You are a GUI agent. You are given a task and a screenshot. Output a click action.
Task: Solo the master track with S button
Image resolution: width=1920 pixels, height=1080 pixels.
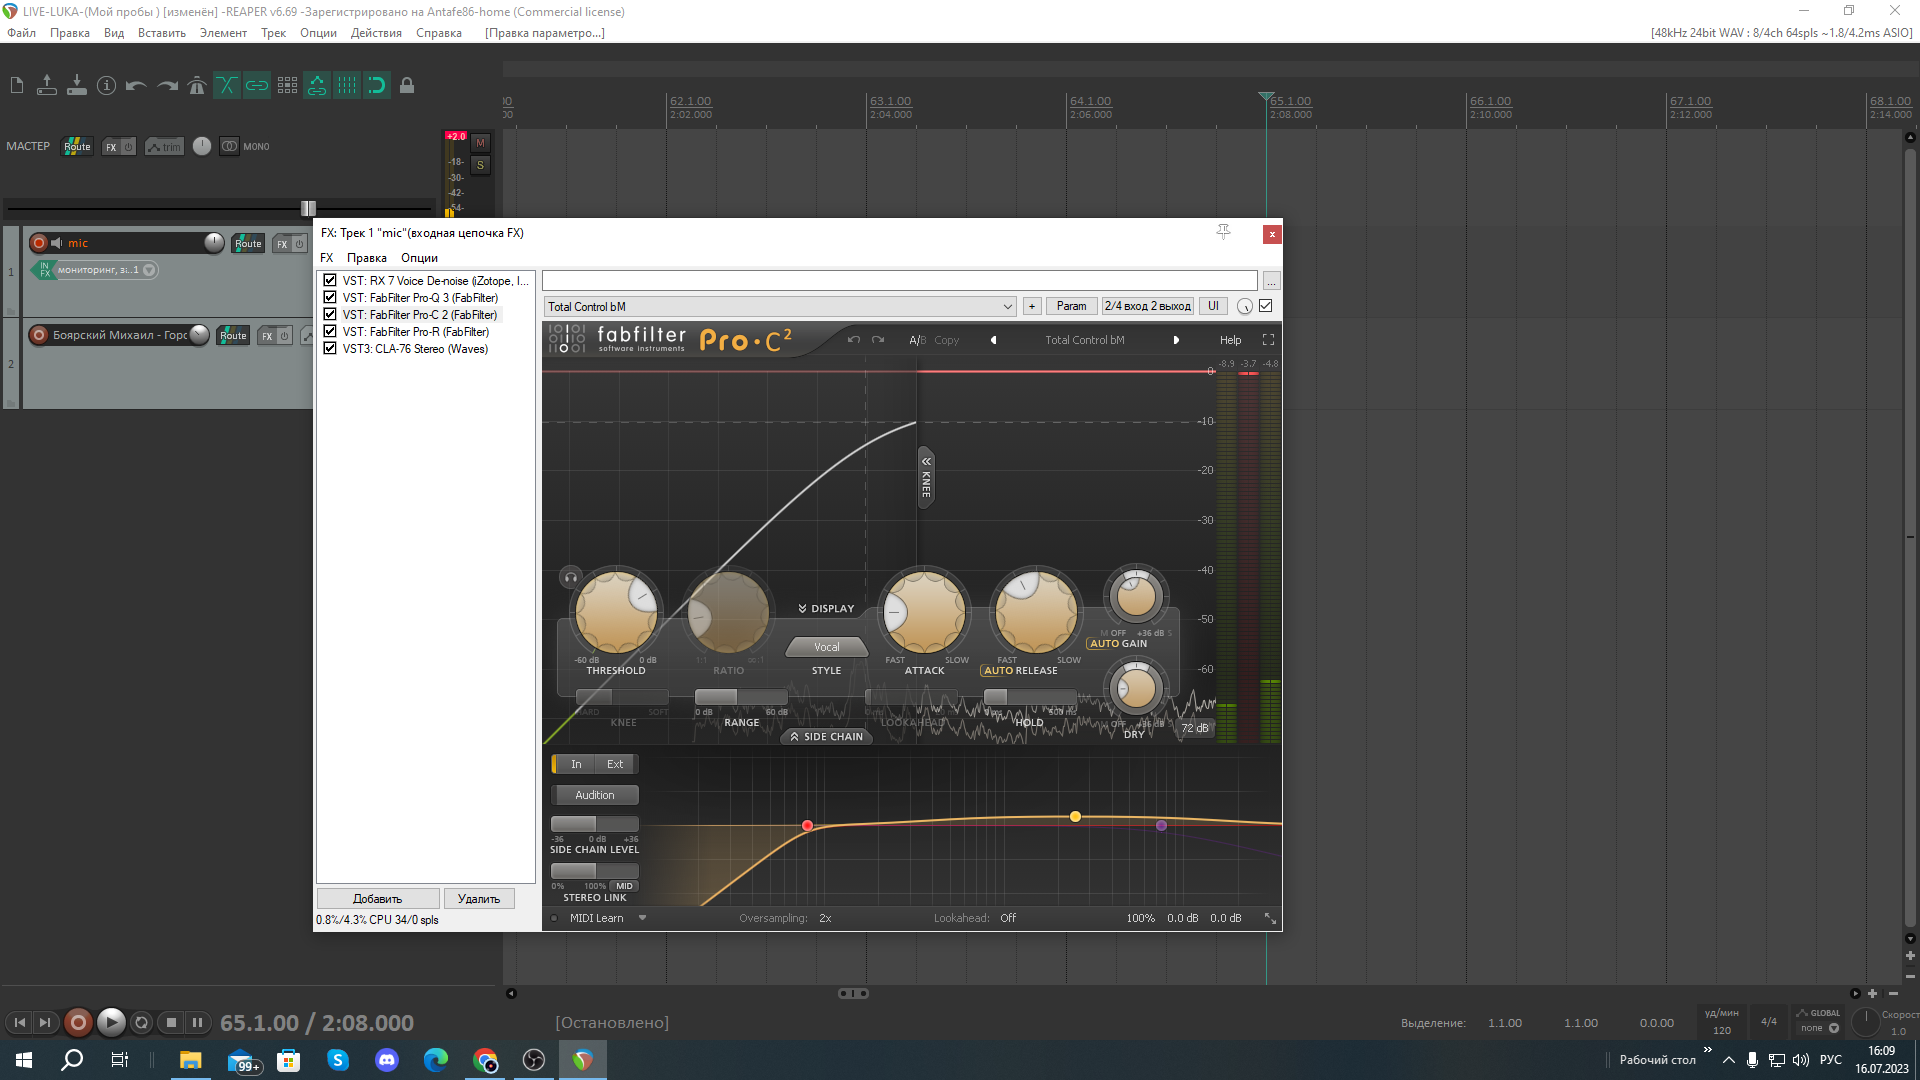pyautogui.click(x=480, y=165)
